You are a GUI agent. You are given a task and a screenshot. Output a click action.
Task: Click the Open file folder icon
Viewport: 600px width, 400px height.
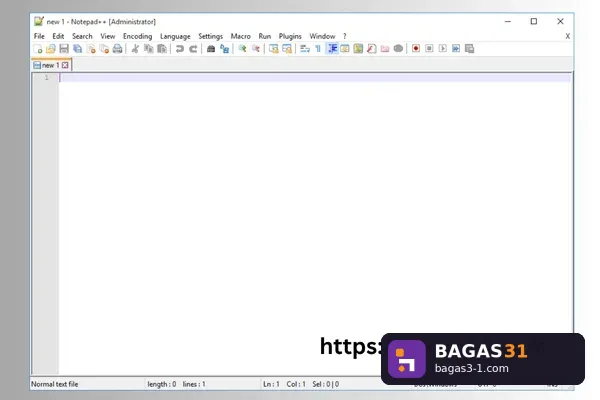pos(51,49)
